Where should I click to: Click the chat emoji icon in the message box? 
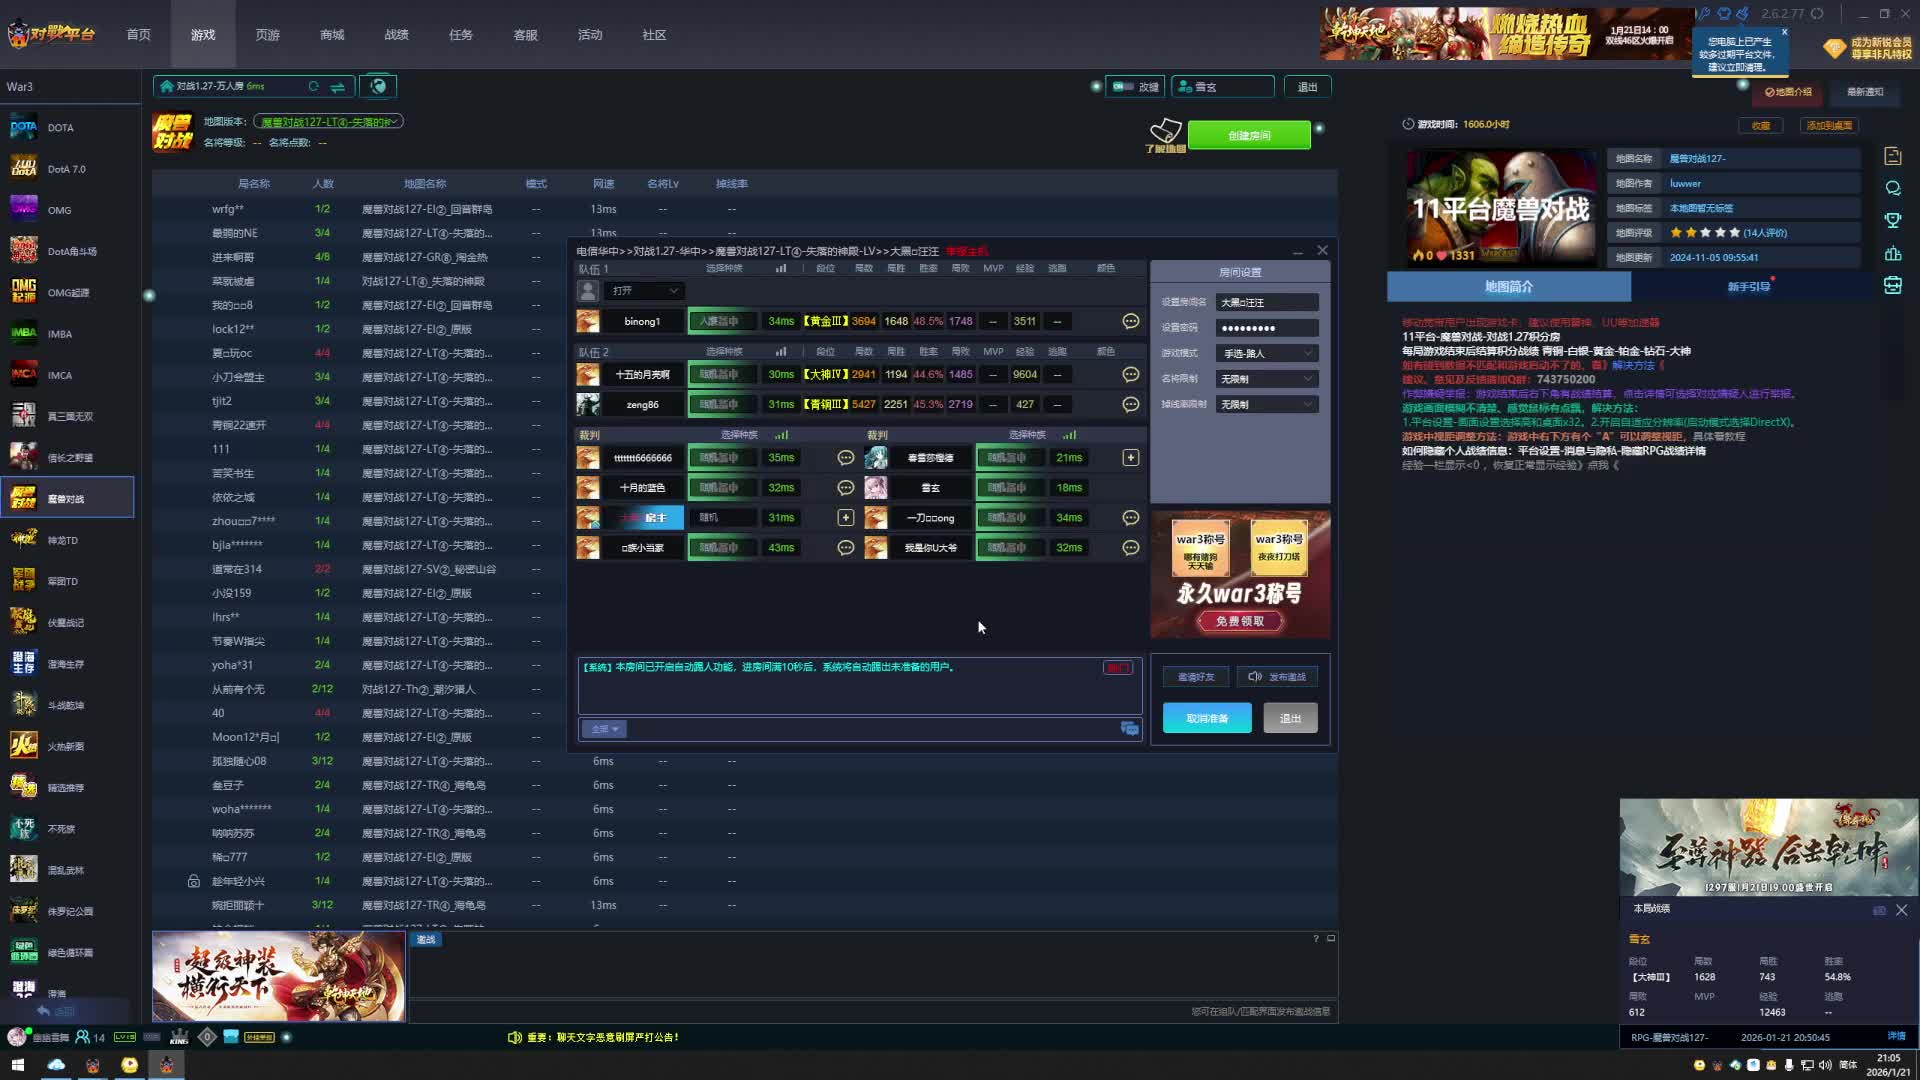click(x=1129, y=728)
